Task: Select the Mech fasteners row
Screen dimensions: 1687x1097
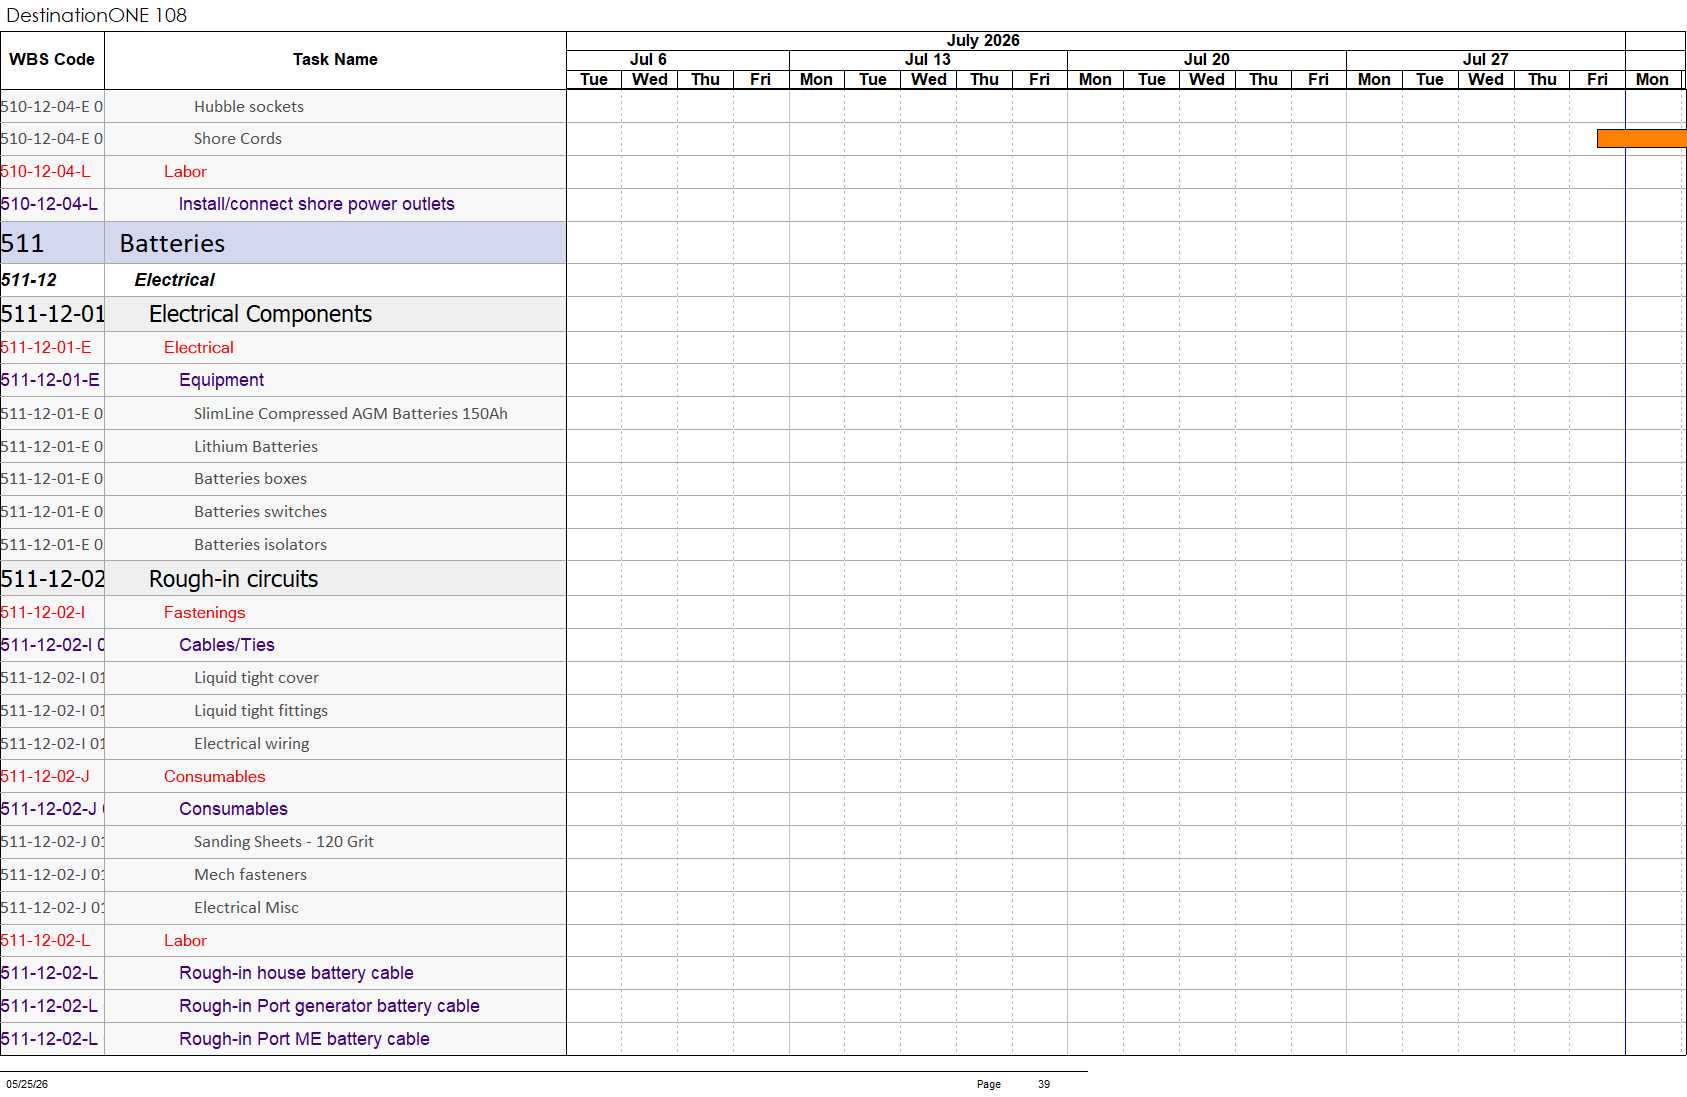Action: (283, 875)
